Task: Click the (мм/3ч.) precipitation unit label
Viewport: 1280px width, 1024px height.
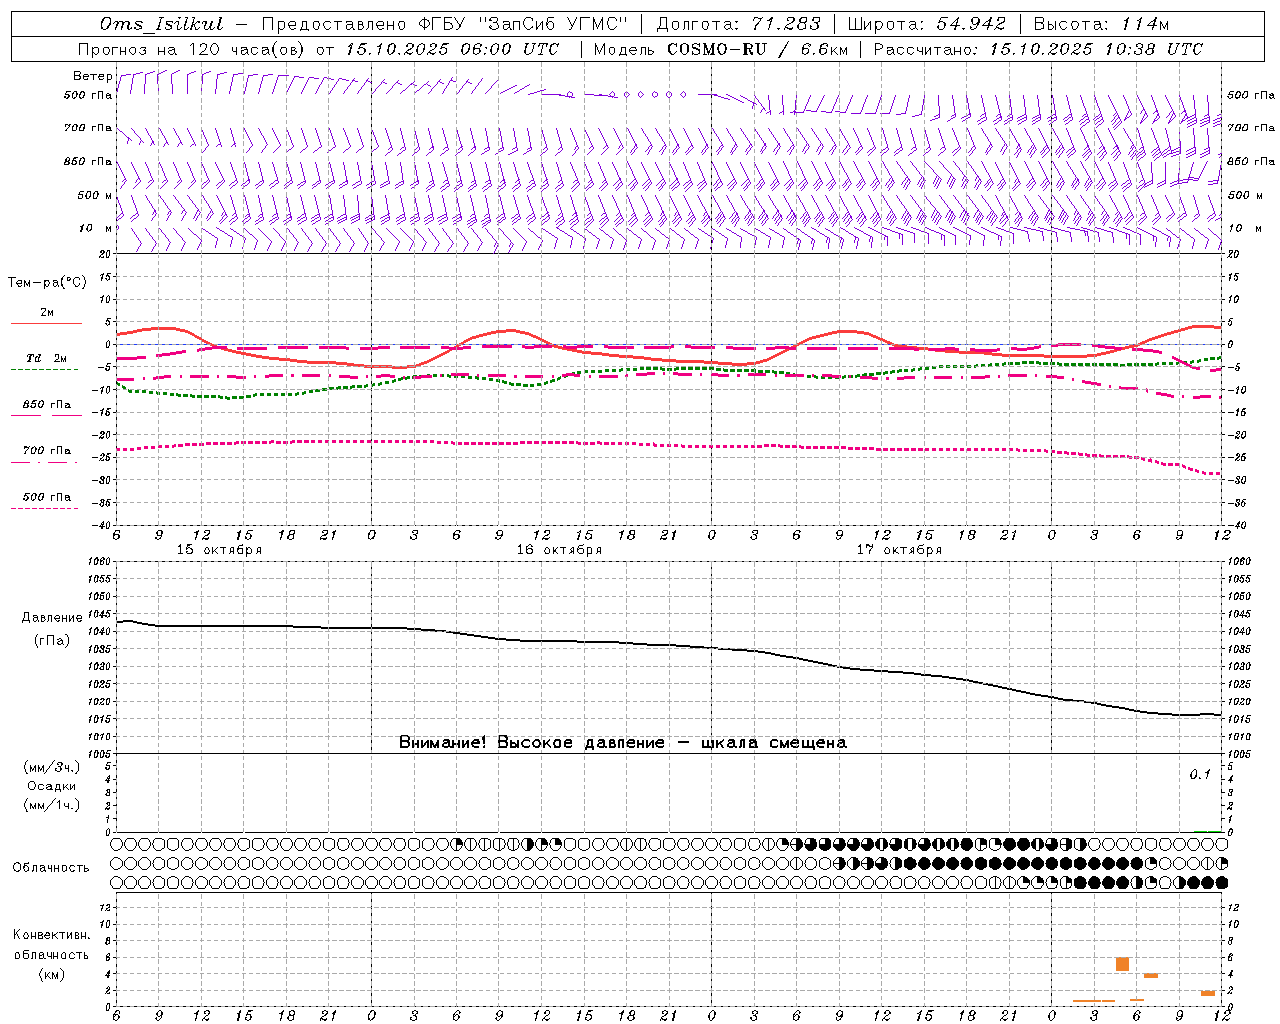Action: point(52,768)
